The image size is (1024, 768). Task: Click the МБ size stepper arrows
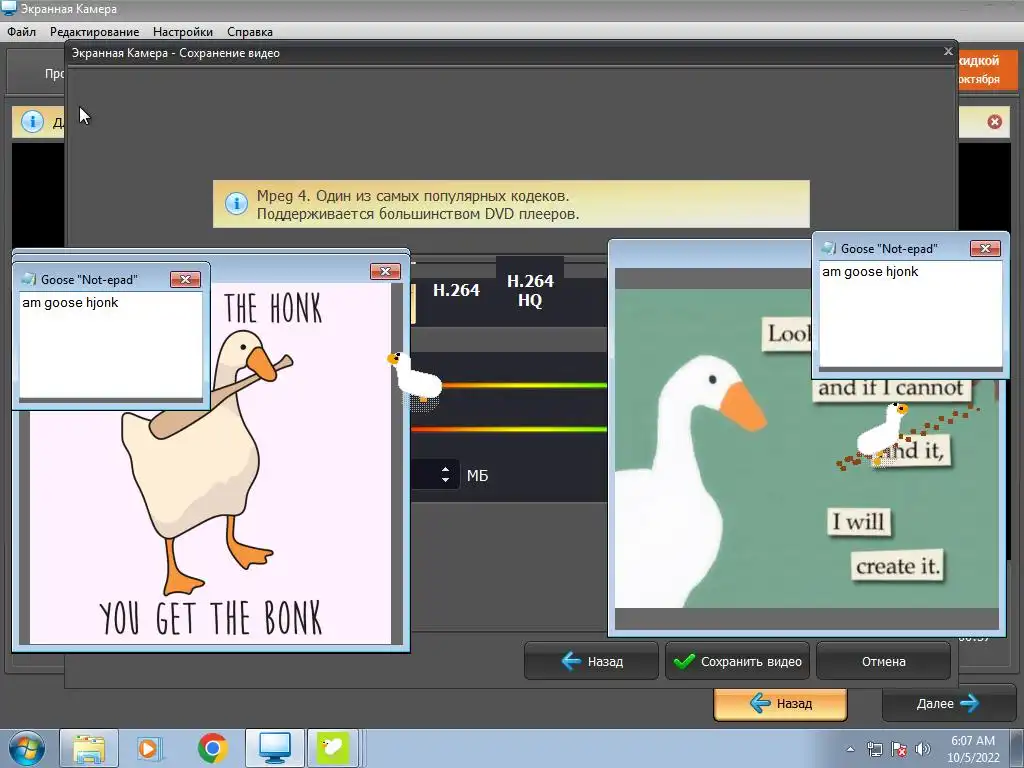point(445,475)
